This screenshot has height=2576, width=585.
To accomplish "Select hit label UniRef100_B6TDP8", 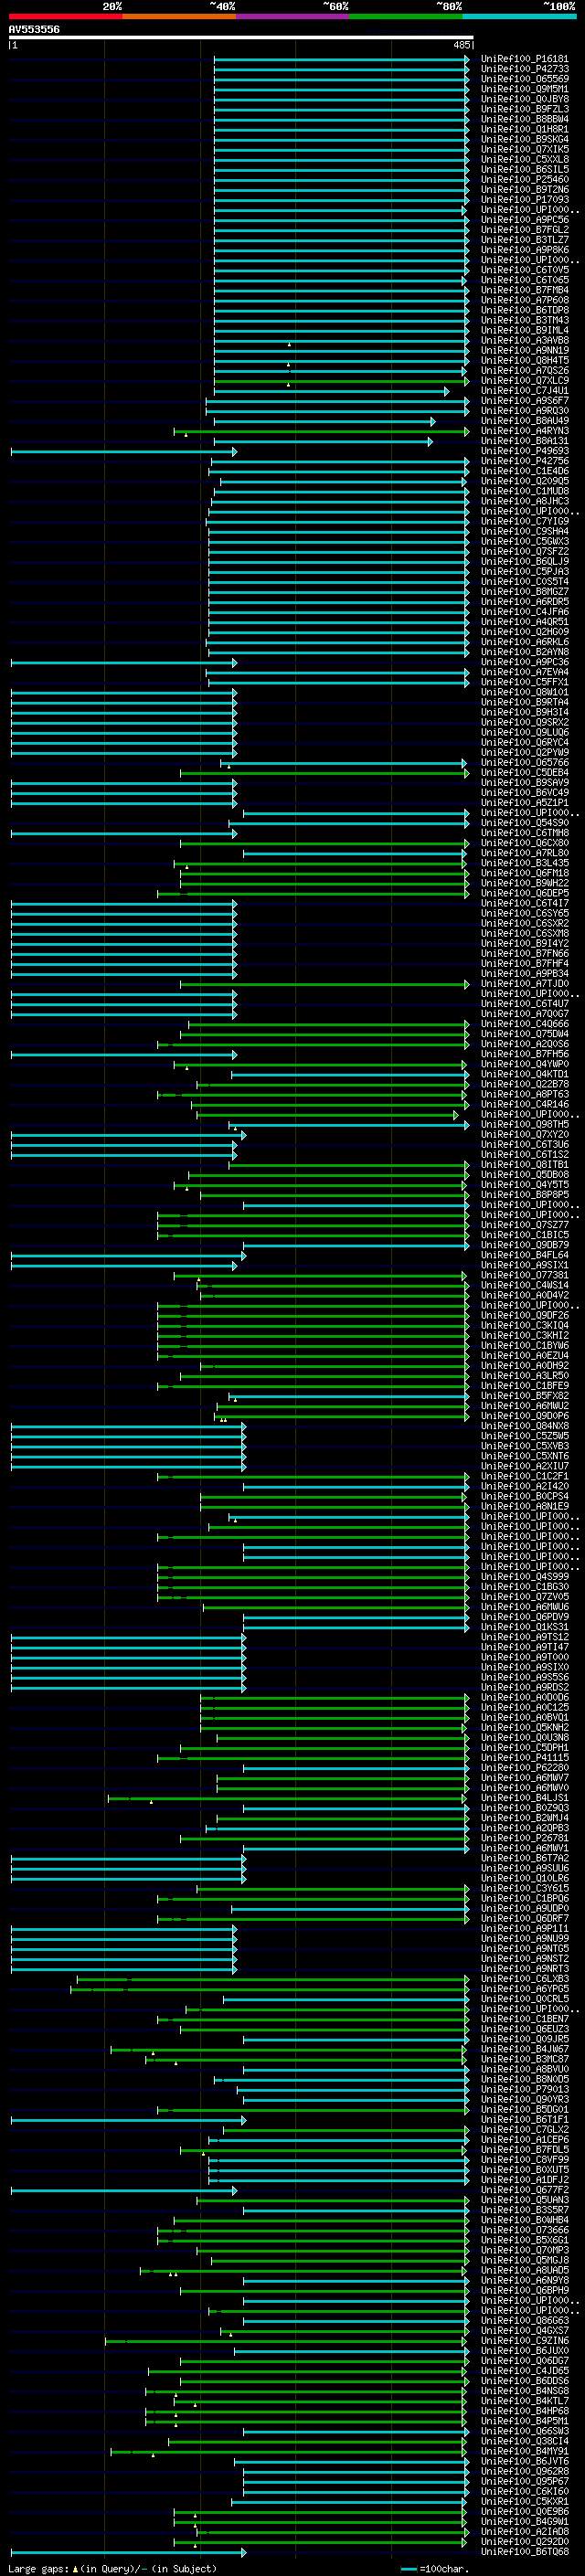I will [524, 310].
